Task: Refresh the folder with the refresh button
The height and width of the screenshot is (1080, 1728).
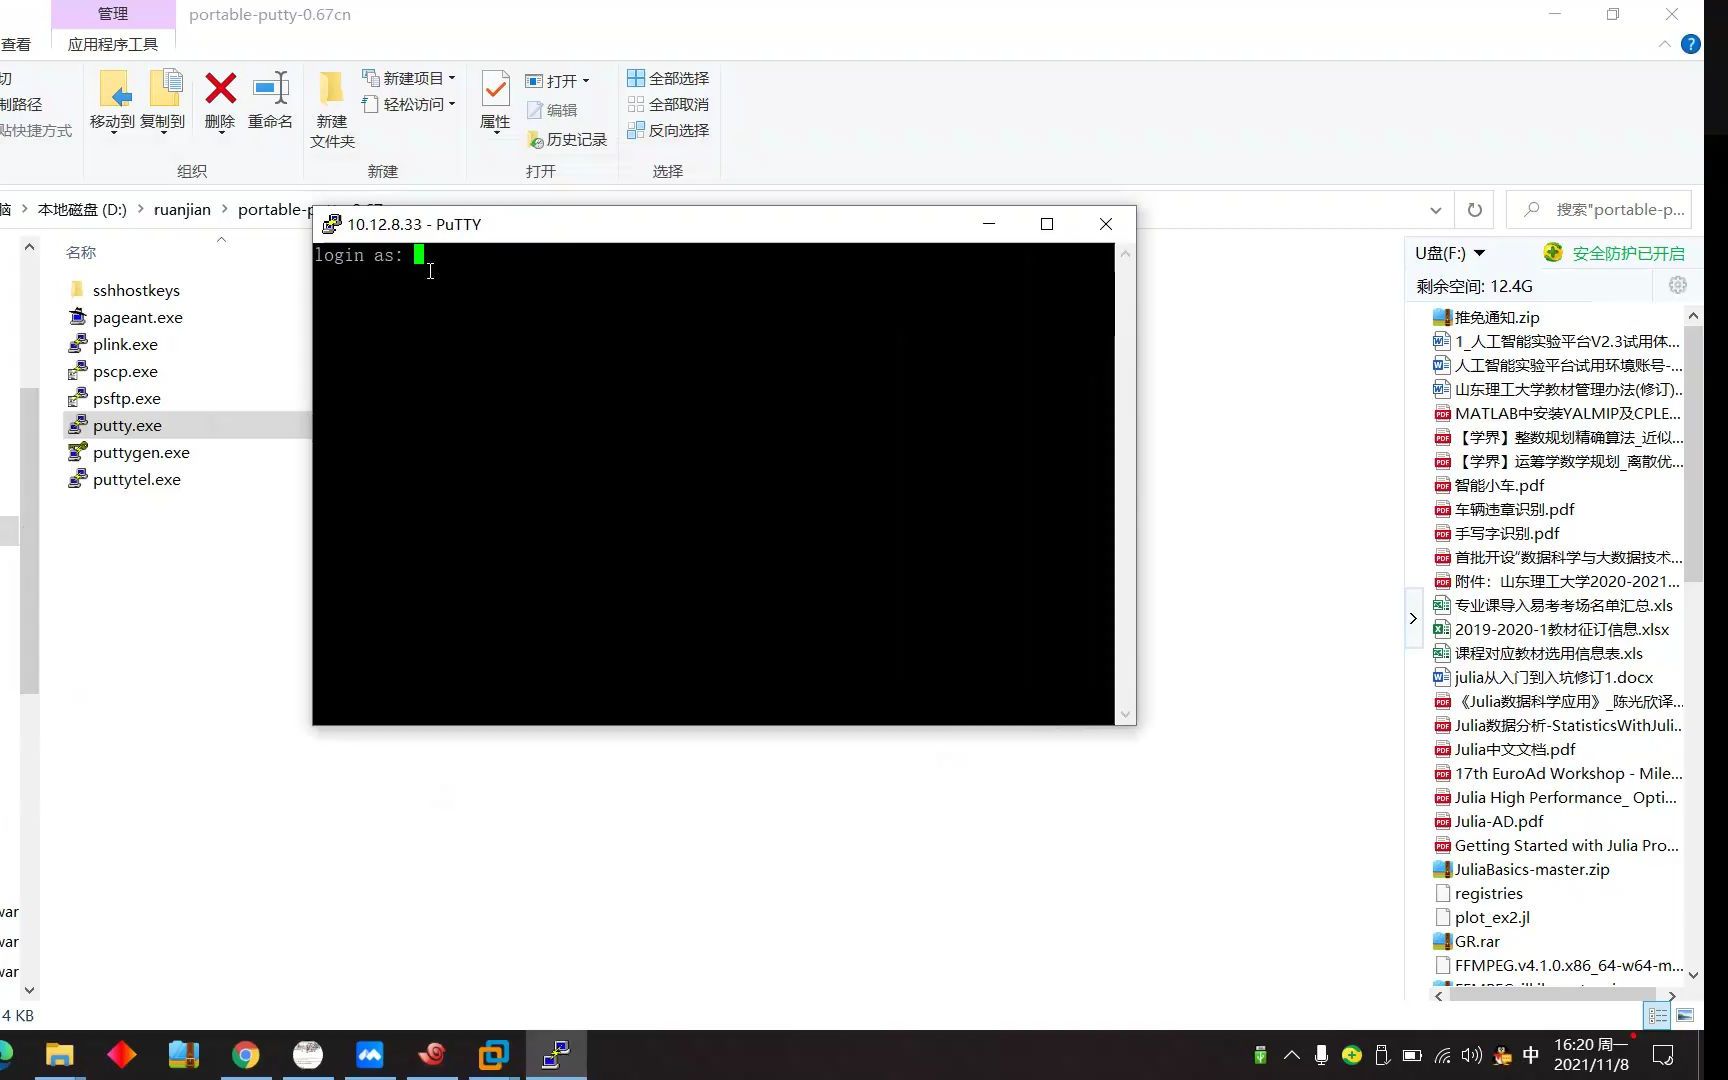Action: tap(1474, 209)
